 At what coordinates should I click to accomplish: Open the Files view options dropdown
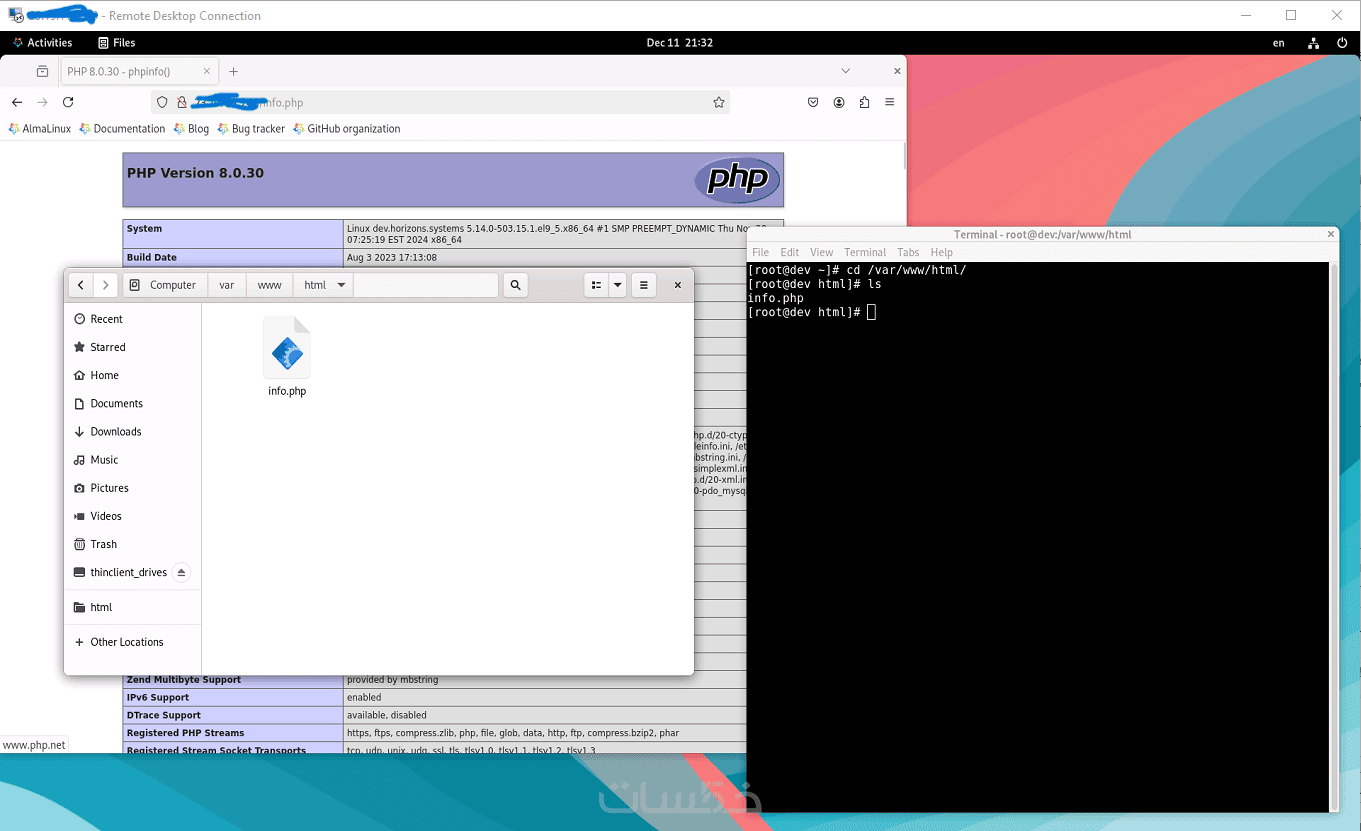618,285
